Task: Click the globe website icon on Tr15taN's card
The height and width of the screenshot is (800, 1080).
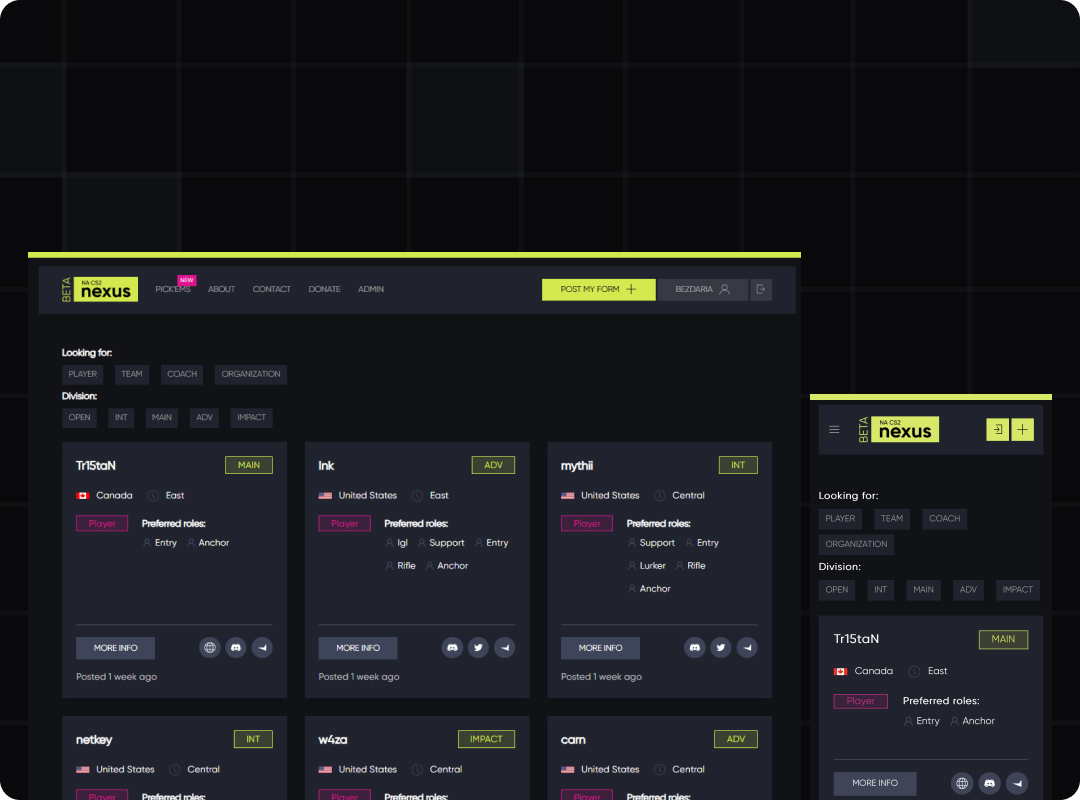Action: click(x=209, y=648)
